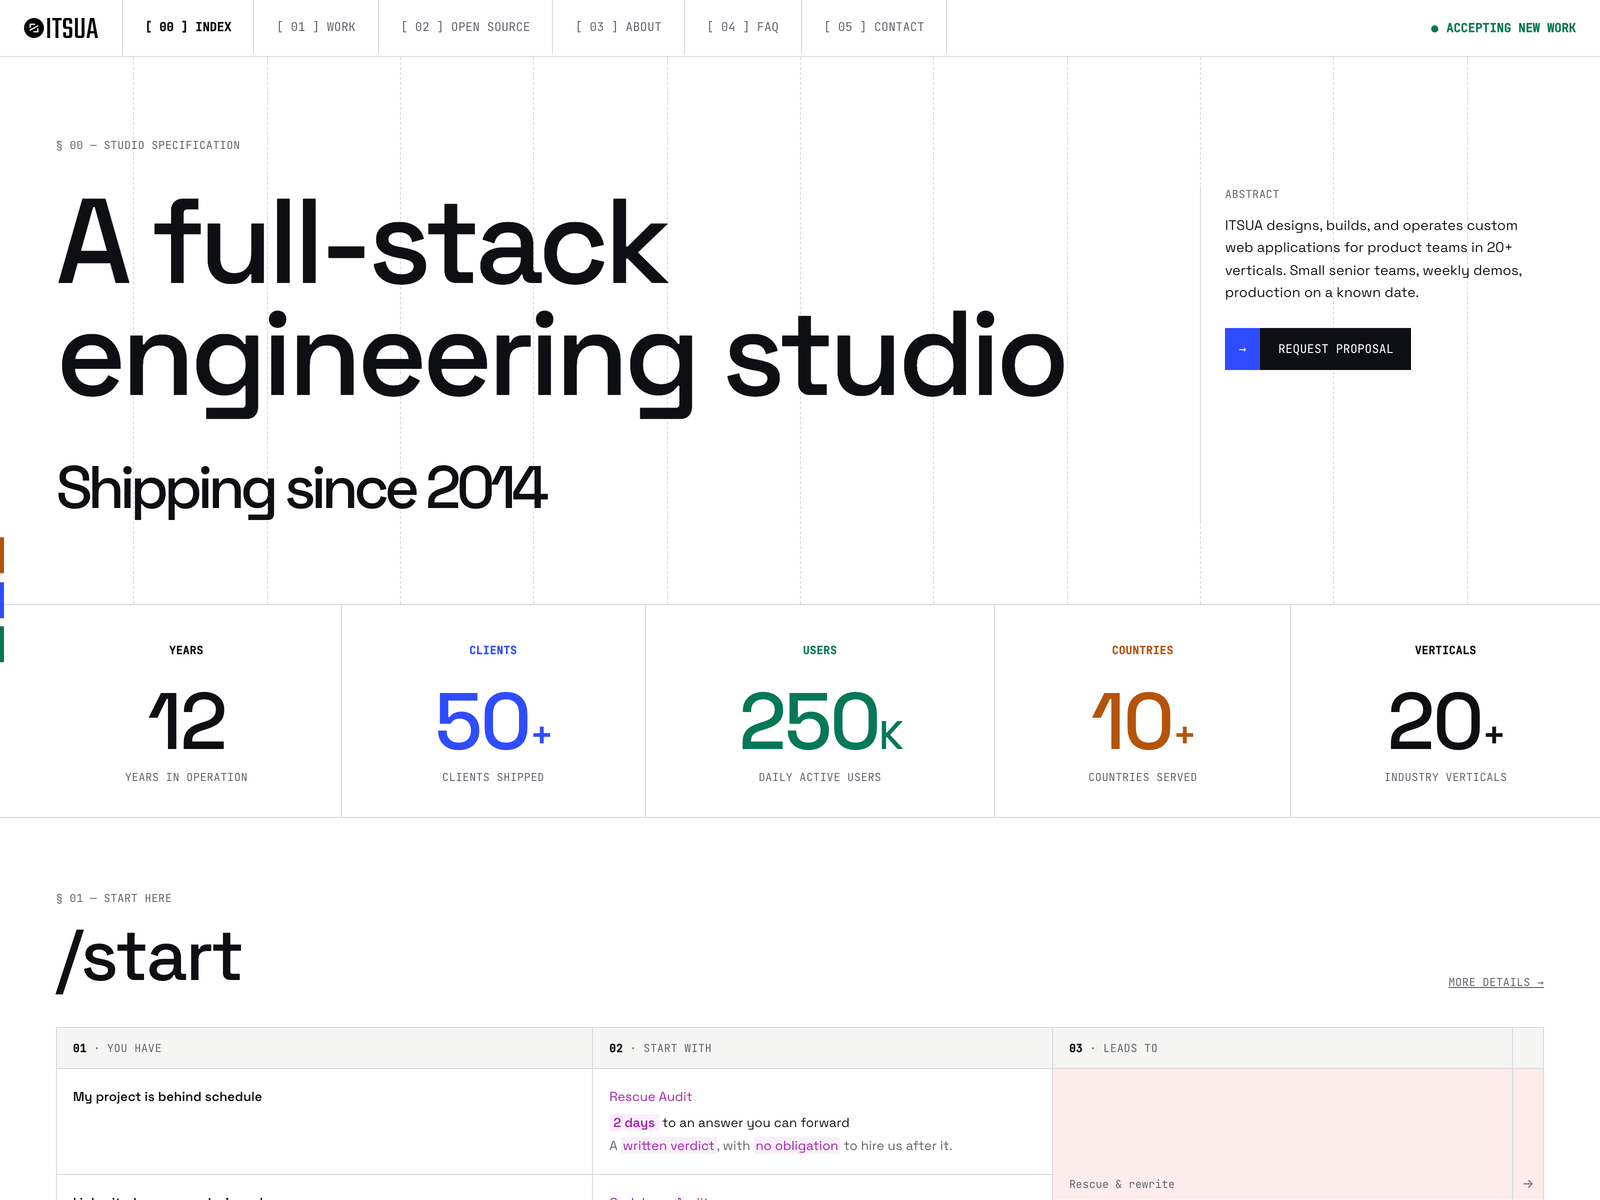1600x1200 pixels.
Task: Click the 'written verdict' highlighted text
Action: pos(668,1146)
